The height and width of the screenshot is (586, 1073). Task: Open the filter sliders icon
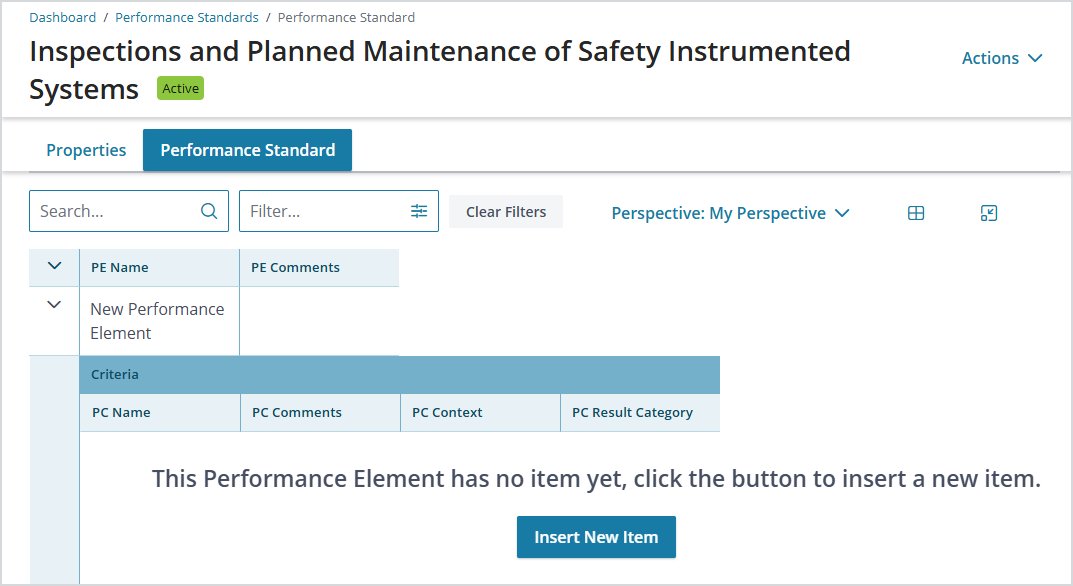(x=419, y=211)
